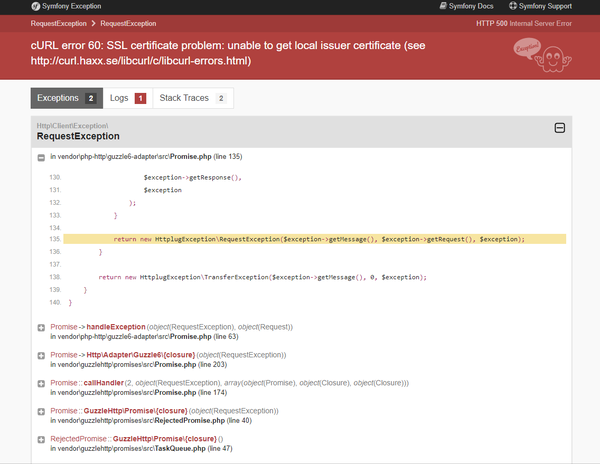600x464 pixels.
Task: Click the highlighted code line 135
Action: [x=315, y=239]
